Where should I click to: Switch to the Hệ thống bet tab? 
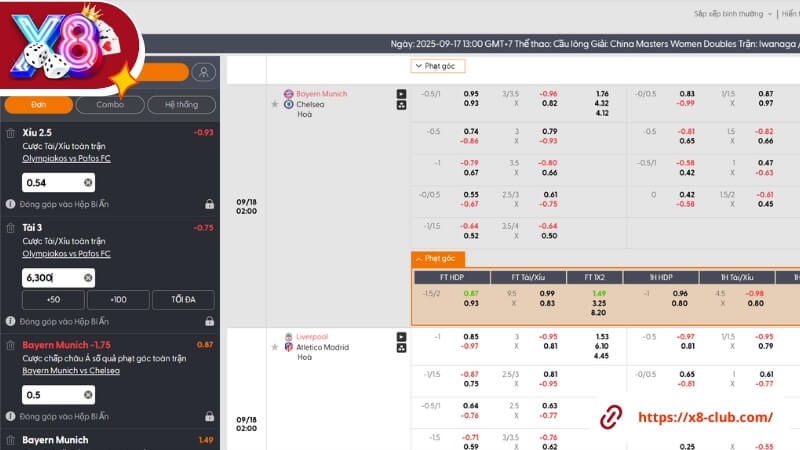click(x=181, y=105)
